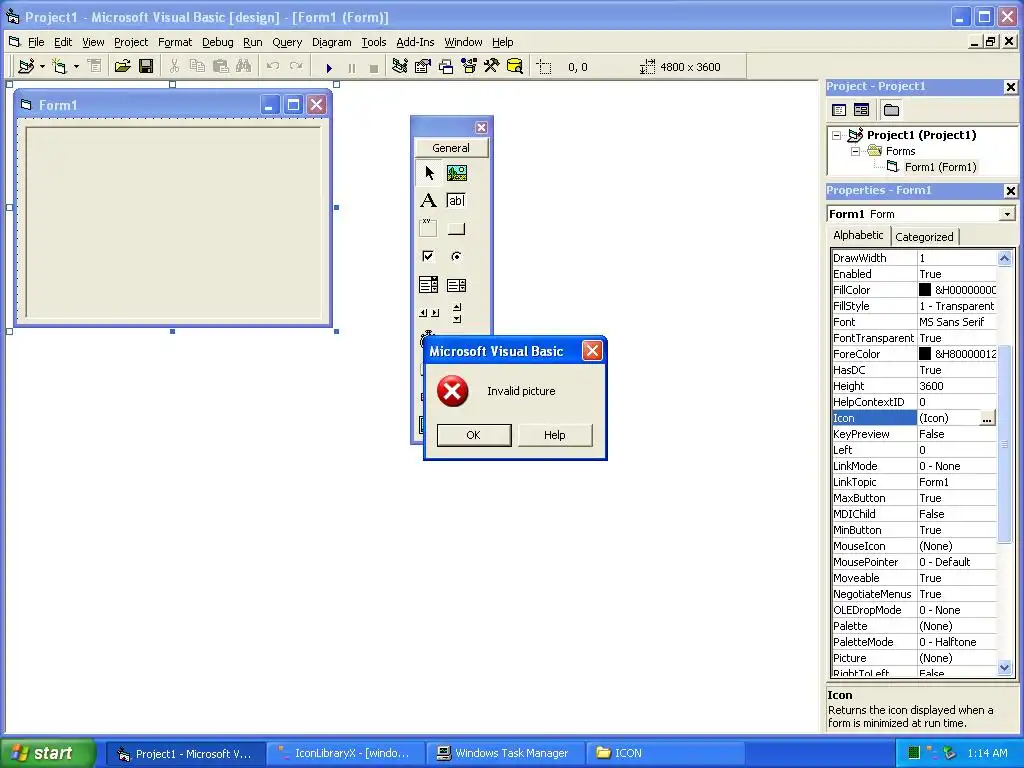This screenshot has height=768, width=1024.
Task: Select the Label control (letter A) in toolbox
Action: 428,200
